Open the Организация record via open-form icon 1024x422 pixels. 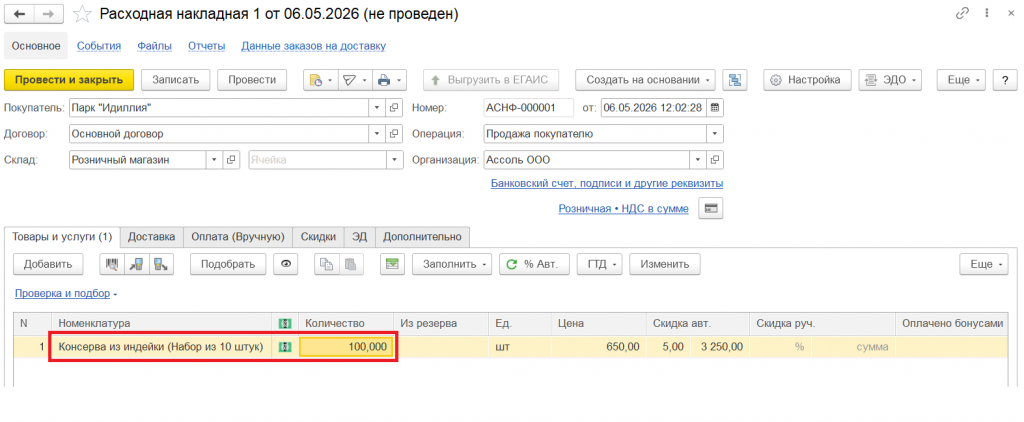pyautogui.click(x=715, y=159)
